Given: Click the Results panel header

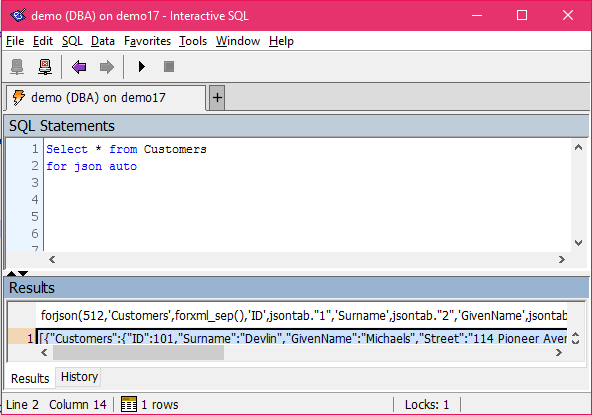Looking at the screenshot, I should (296, 288).
